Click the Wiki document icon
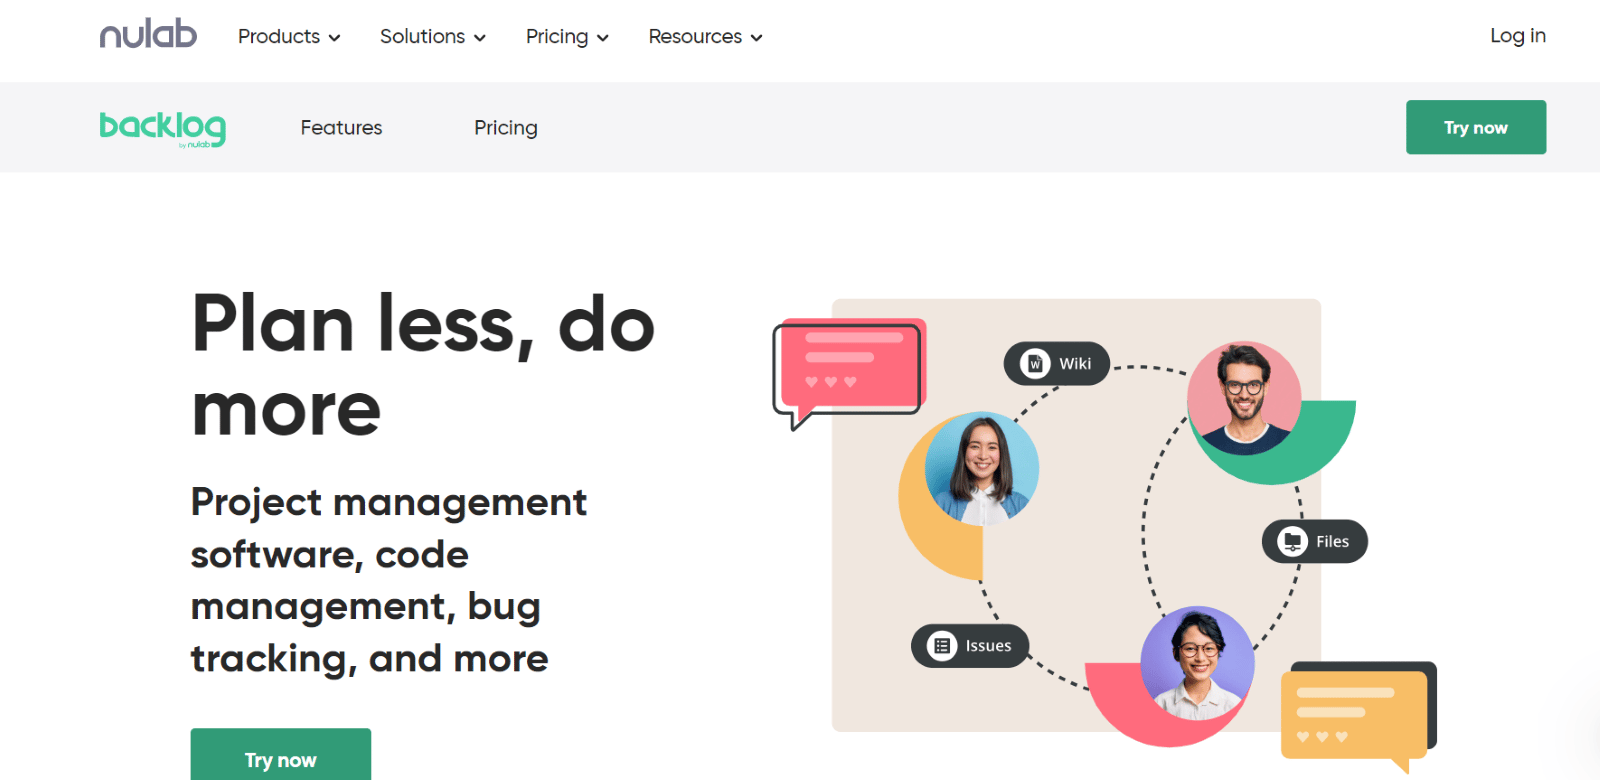The height and width of the screenshot is (780, 1600). (1035, 364)
